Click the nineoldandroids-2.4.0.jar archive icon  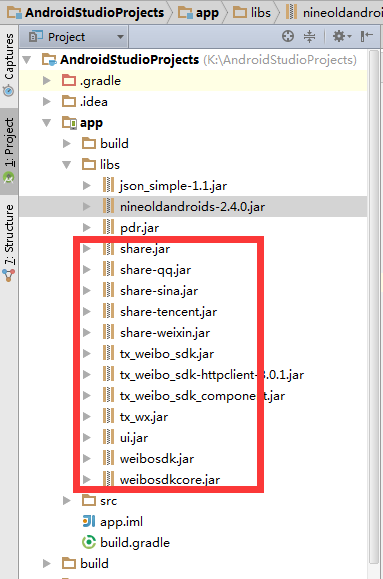108,206
